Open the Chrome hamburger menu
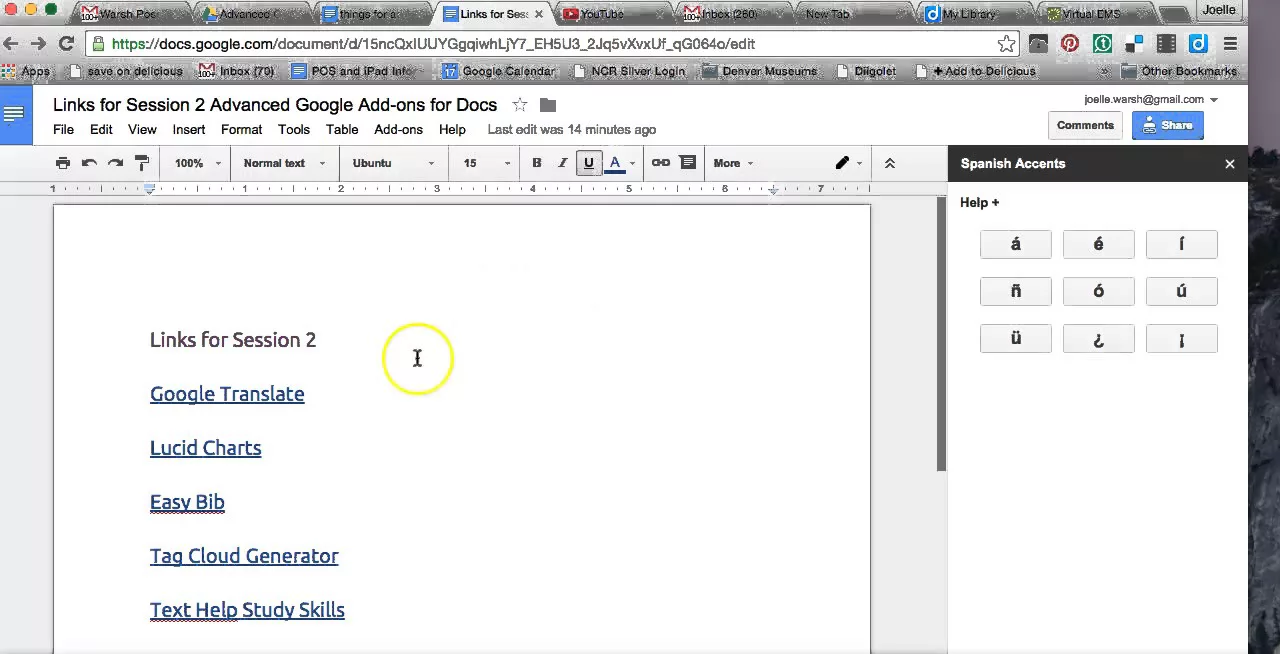 1230,44
